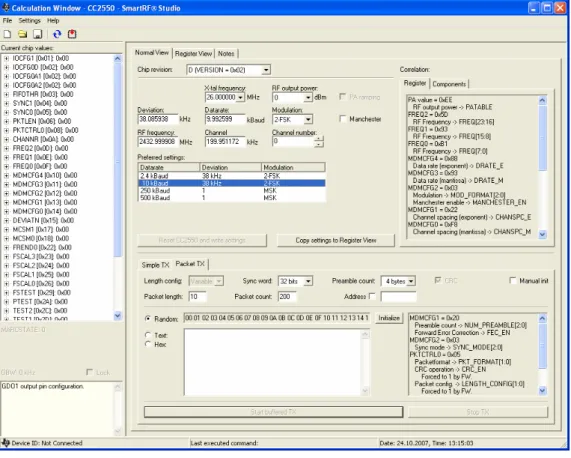Screen dimensions: 571x458
Task: Click the Packet count field
Action: click(x=287, y=296)
